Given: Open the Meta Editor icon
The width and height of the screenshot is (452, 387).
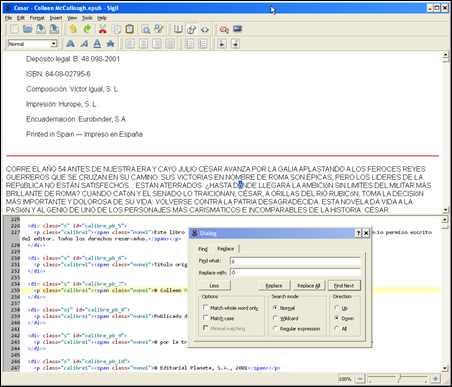Looking at the screenshot, I should [x=224, y=29].
